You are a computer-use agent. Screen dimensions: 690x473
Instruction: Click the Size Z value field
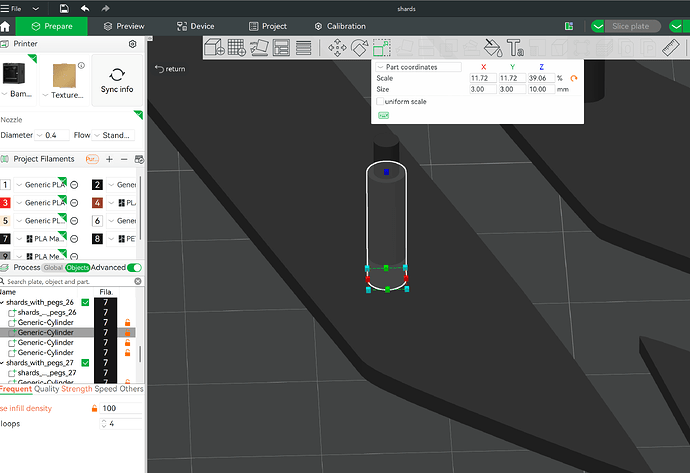coord(541,89)
